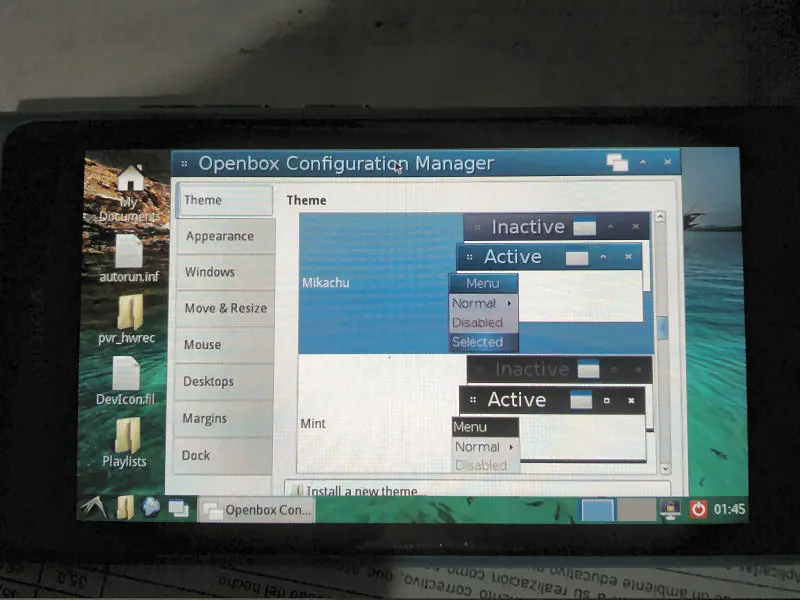Screen dimensions: 800x600
Task: Select the Appearance tab
Action: click(226, 236)
